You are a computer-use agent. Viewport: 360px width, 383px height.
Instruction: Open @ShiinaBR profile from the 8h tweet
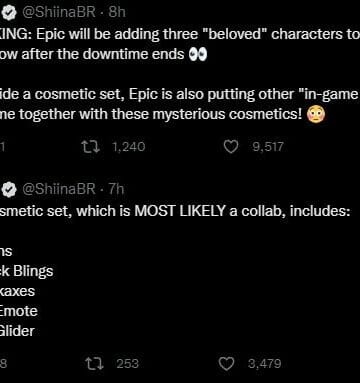[x=59, y=12]
